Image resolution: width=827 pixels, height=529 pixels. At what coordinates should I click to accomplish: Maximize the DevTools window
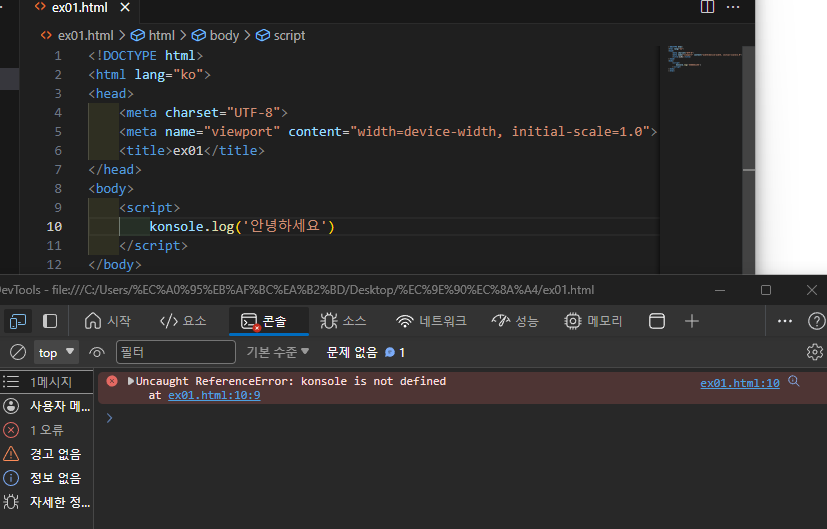pos(766,290)
